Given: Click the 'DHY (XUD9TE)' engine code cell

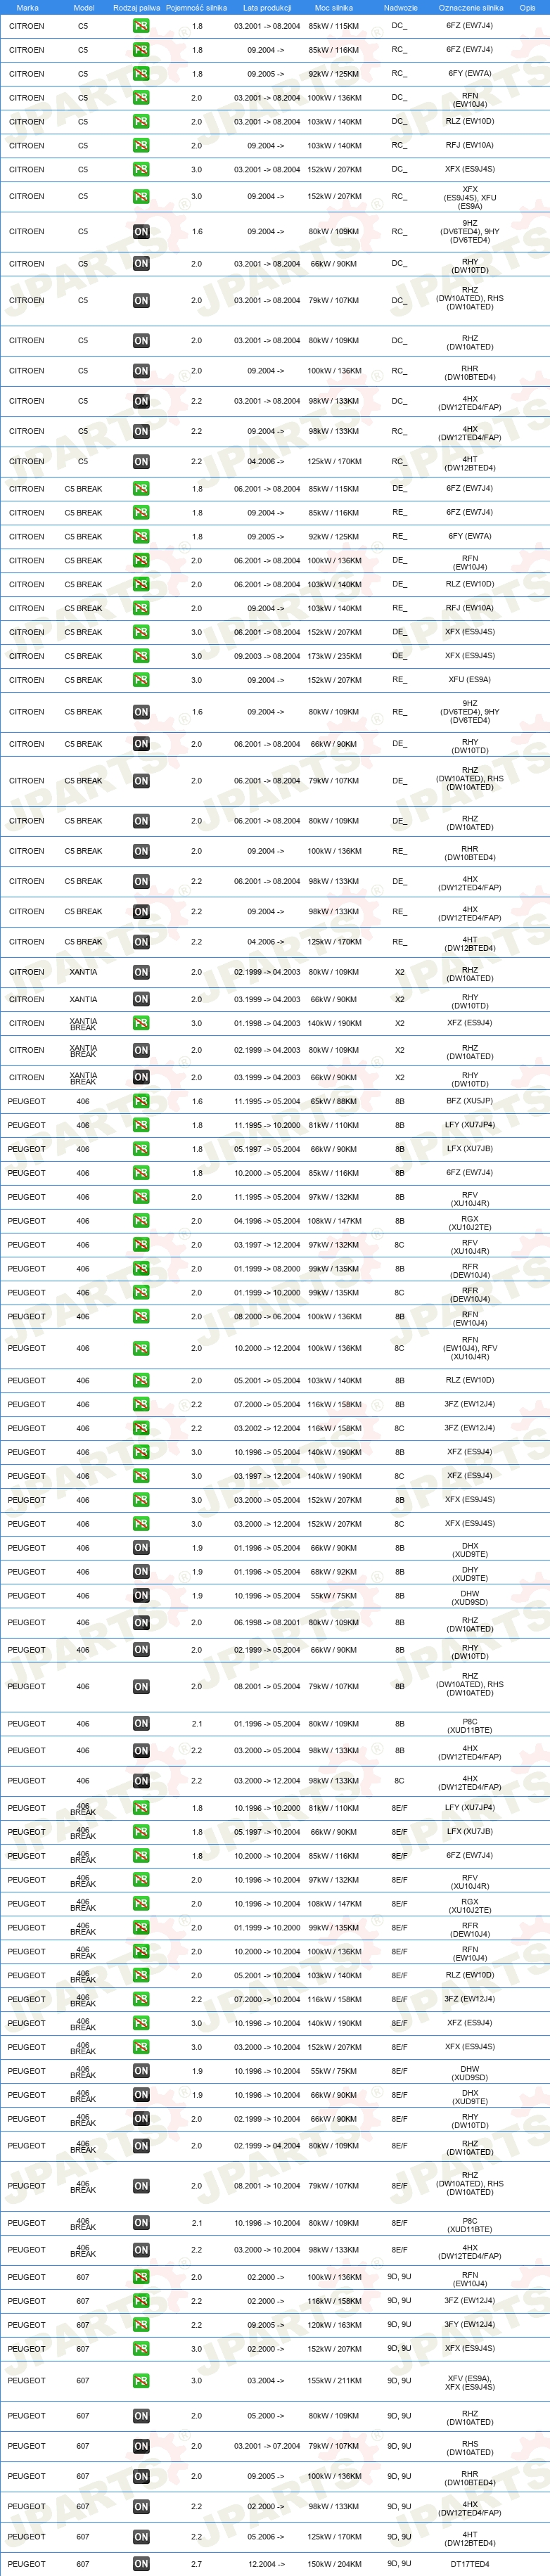Looking at the screenshot, I should 470,1572.
